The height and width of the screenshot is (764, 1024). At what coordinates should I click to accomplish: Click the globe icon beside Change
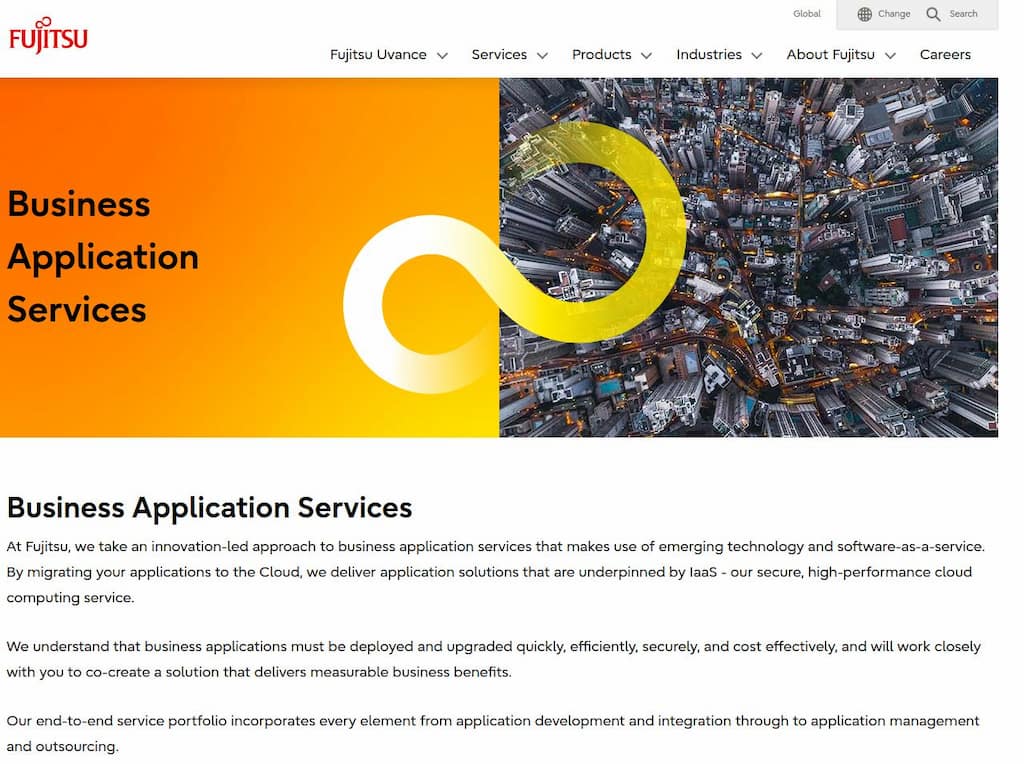864,14
